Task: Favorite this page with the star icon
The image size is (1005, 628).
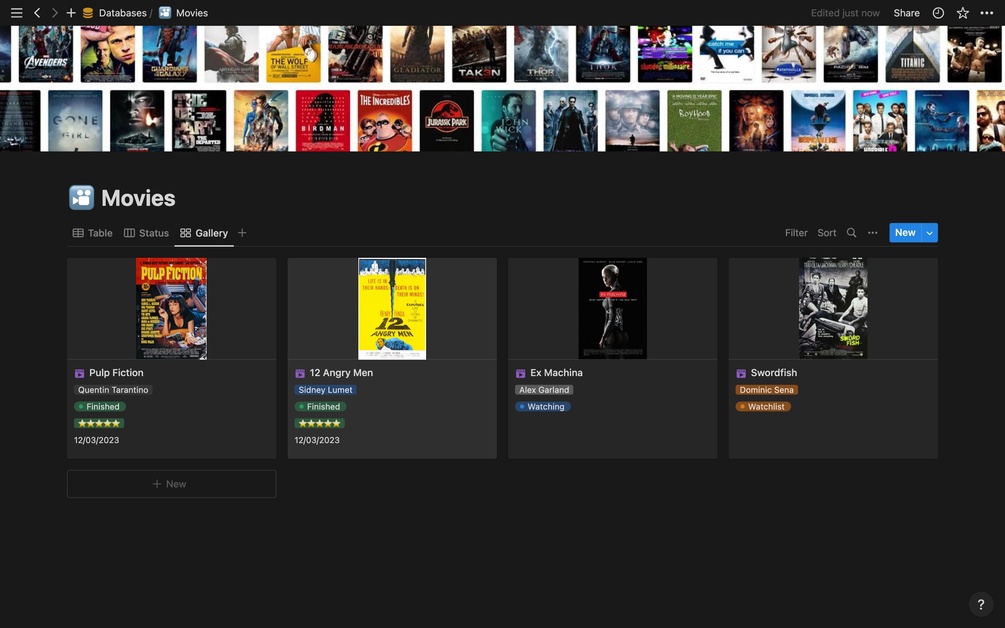Action: 963,13
